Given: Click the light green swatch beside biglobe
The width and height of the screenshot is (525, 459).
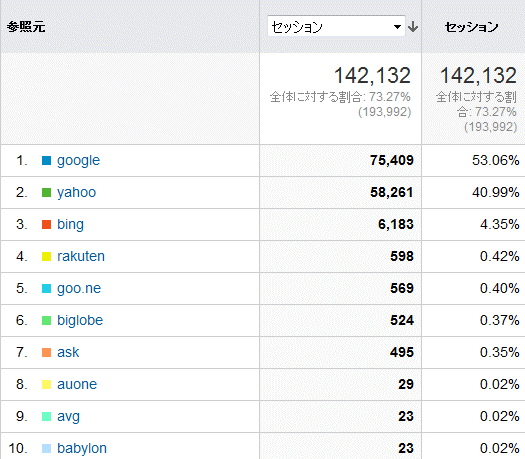Looking at the screenshot, I should 46,320.
